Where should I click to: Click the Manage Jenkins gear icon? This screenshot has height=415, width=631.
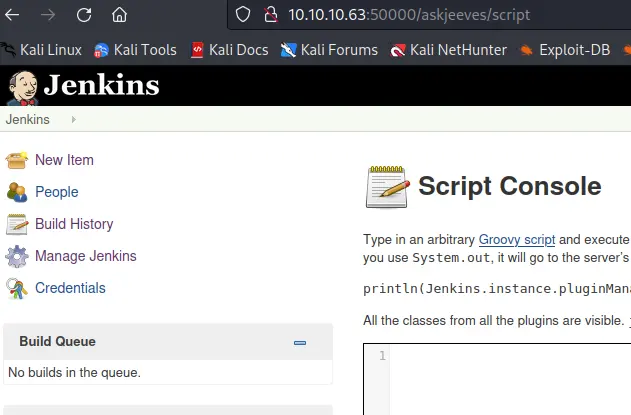17,256
